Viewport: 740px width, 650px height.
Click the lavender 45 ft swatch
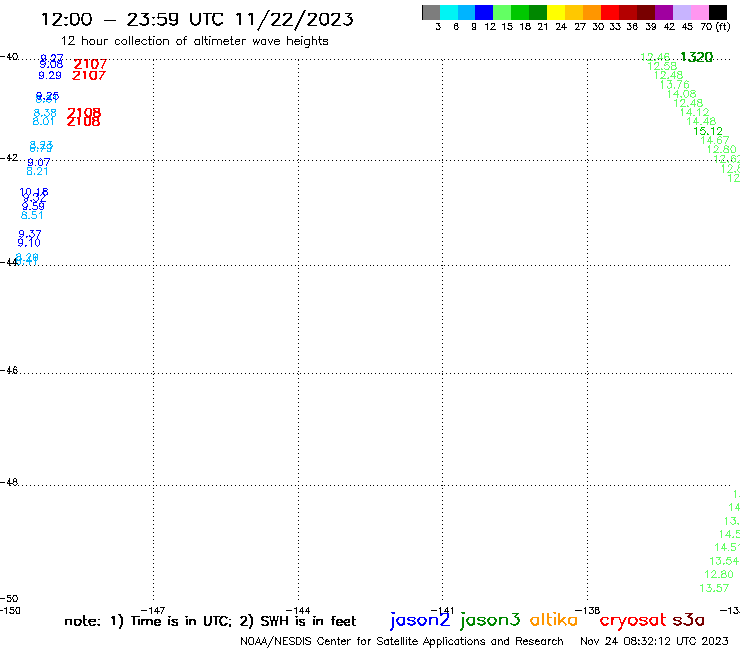(x=682, y=12)
